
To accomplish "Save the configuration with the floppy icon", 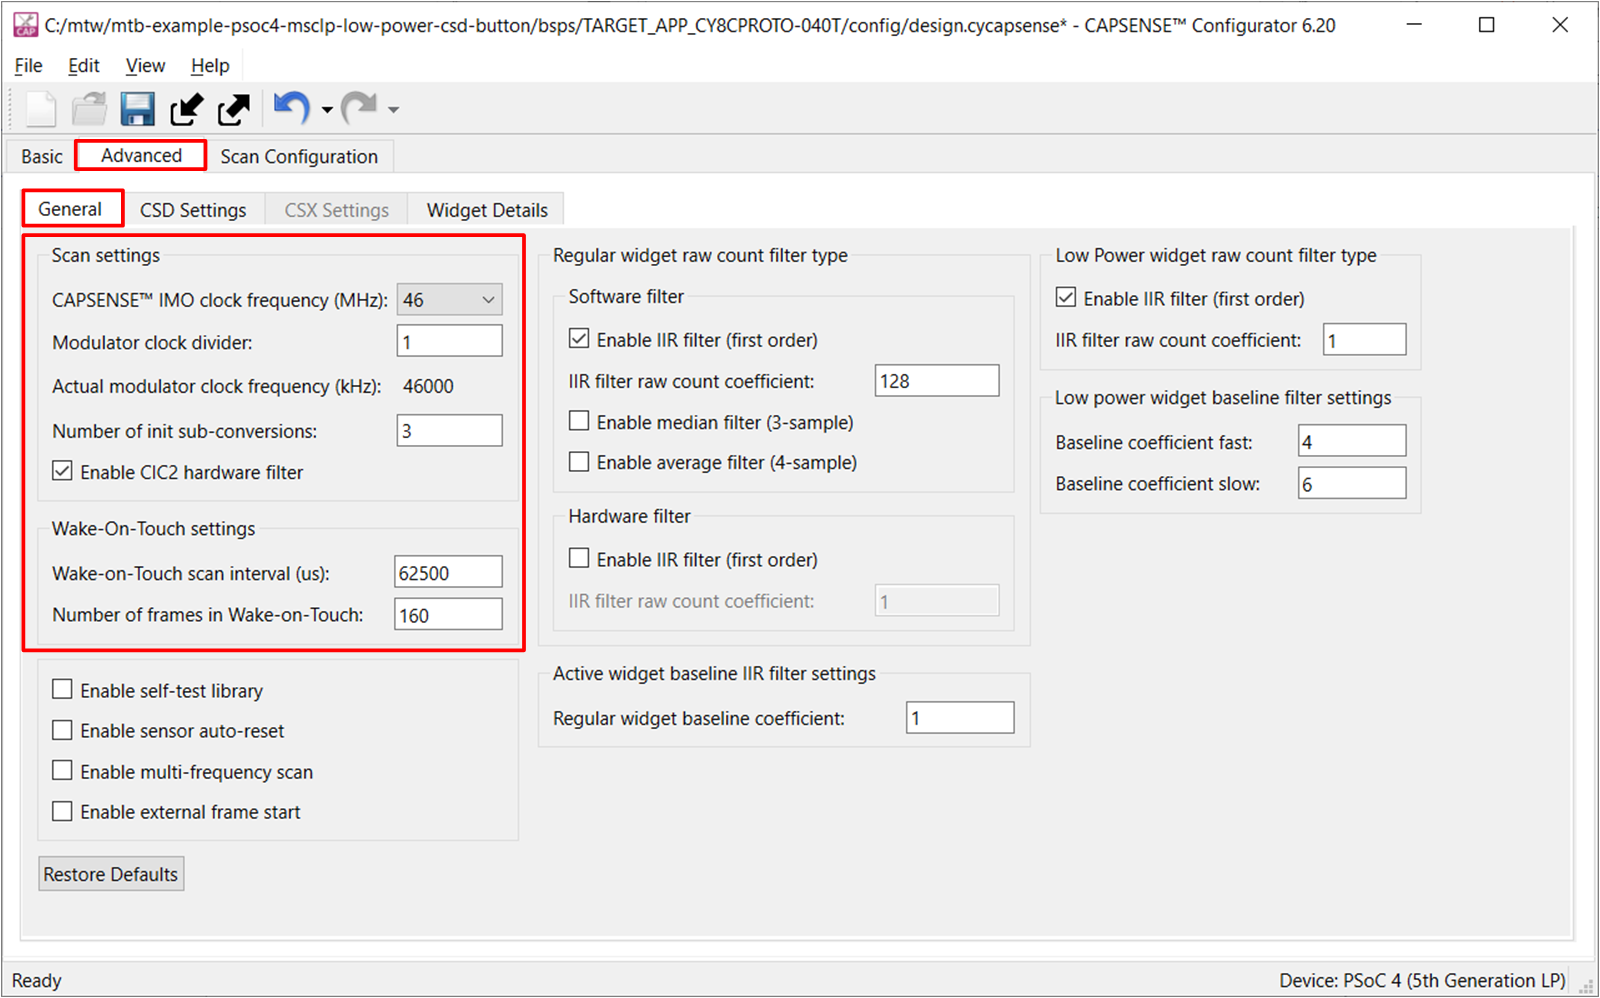I will [x=138, y=108].
